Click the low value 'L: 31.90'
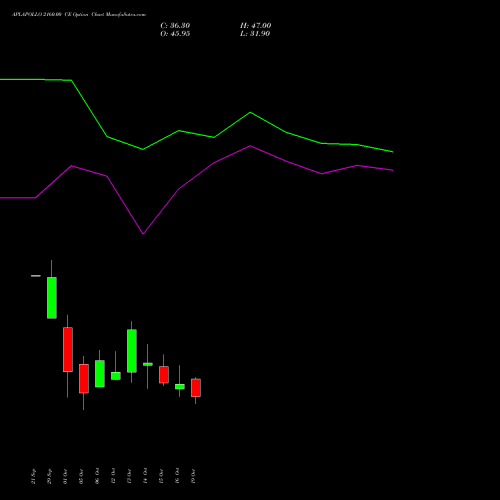Viewport: 500px width, 500px height. [255, 34]
